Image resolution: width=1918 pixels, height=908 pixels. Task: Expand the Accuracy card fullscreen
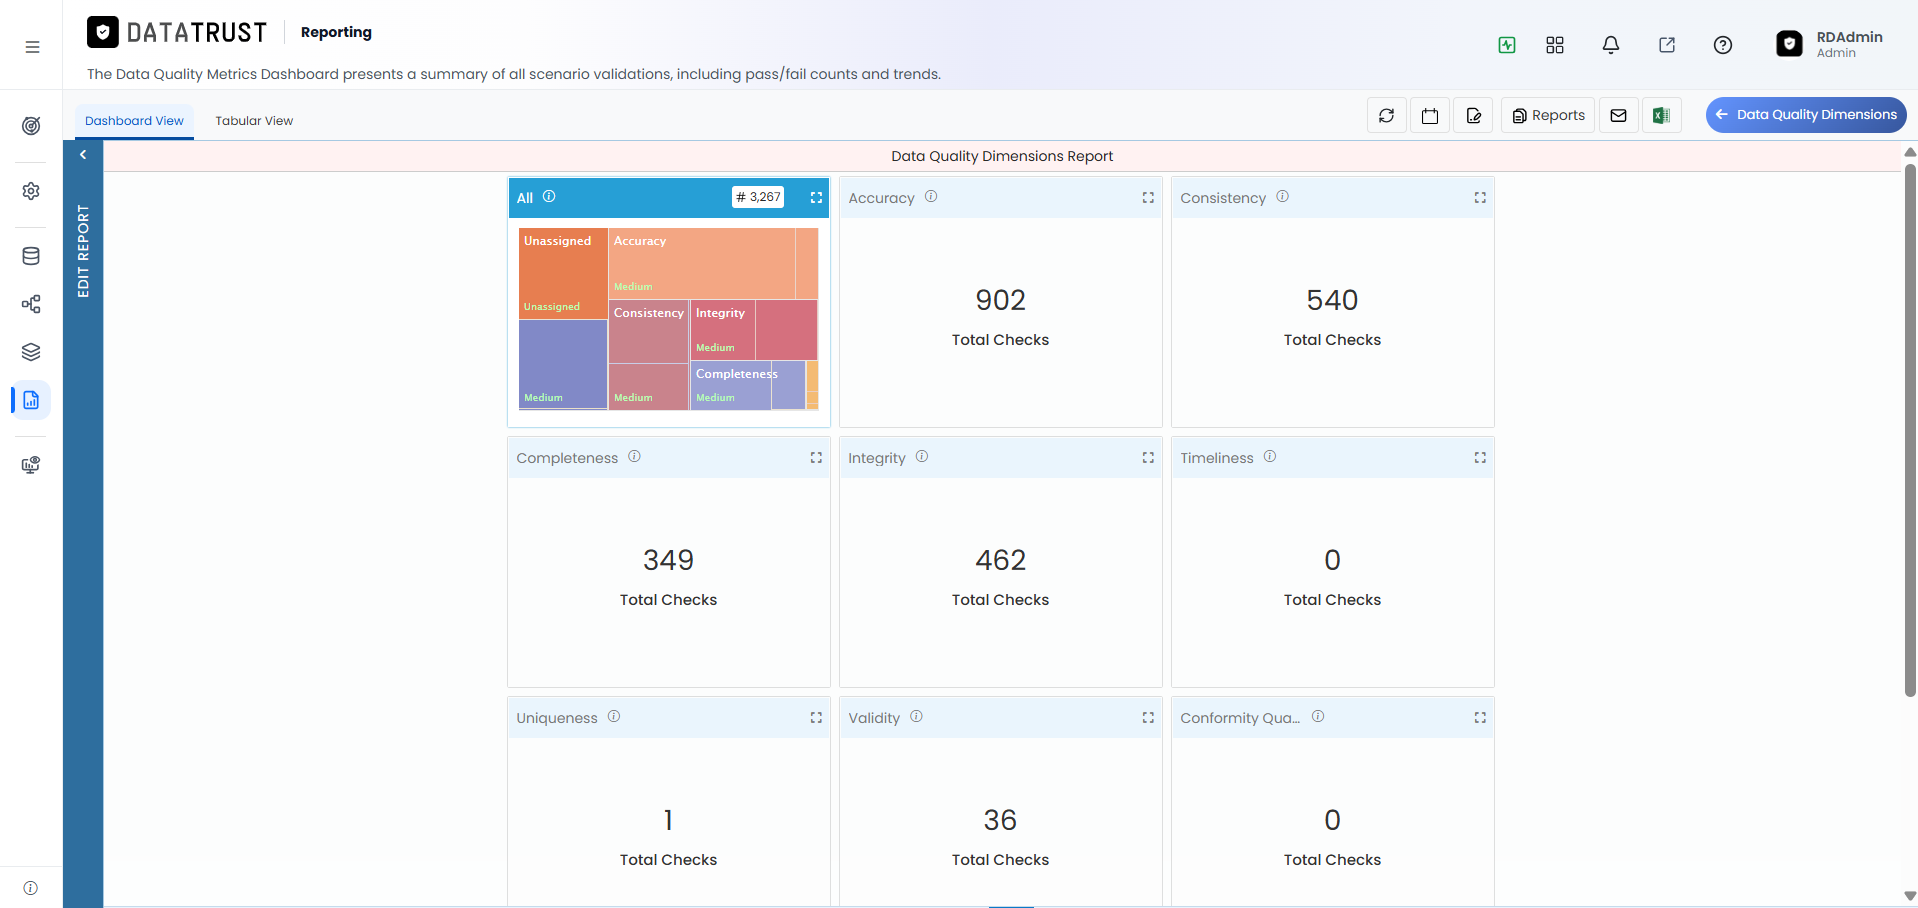point(1148,198)
